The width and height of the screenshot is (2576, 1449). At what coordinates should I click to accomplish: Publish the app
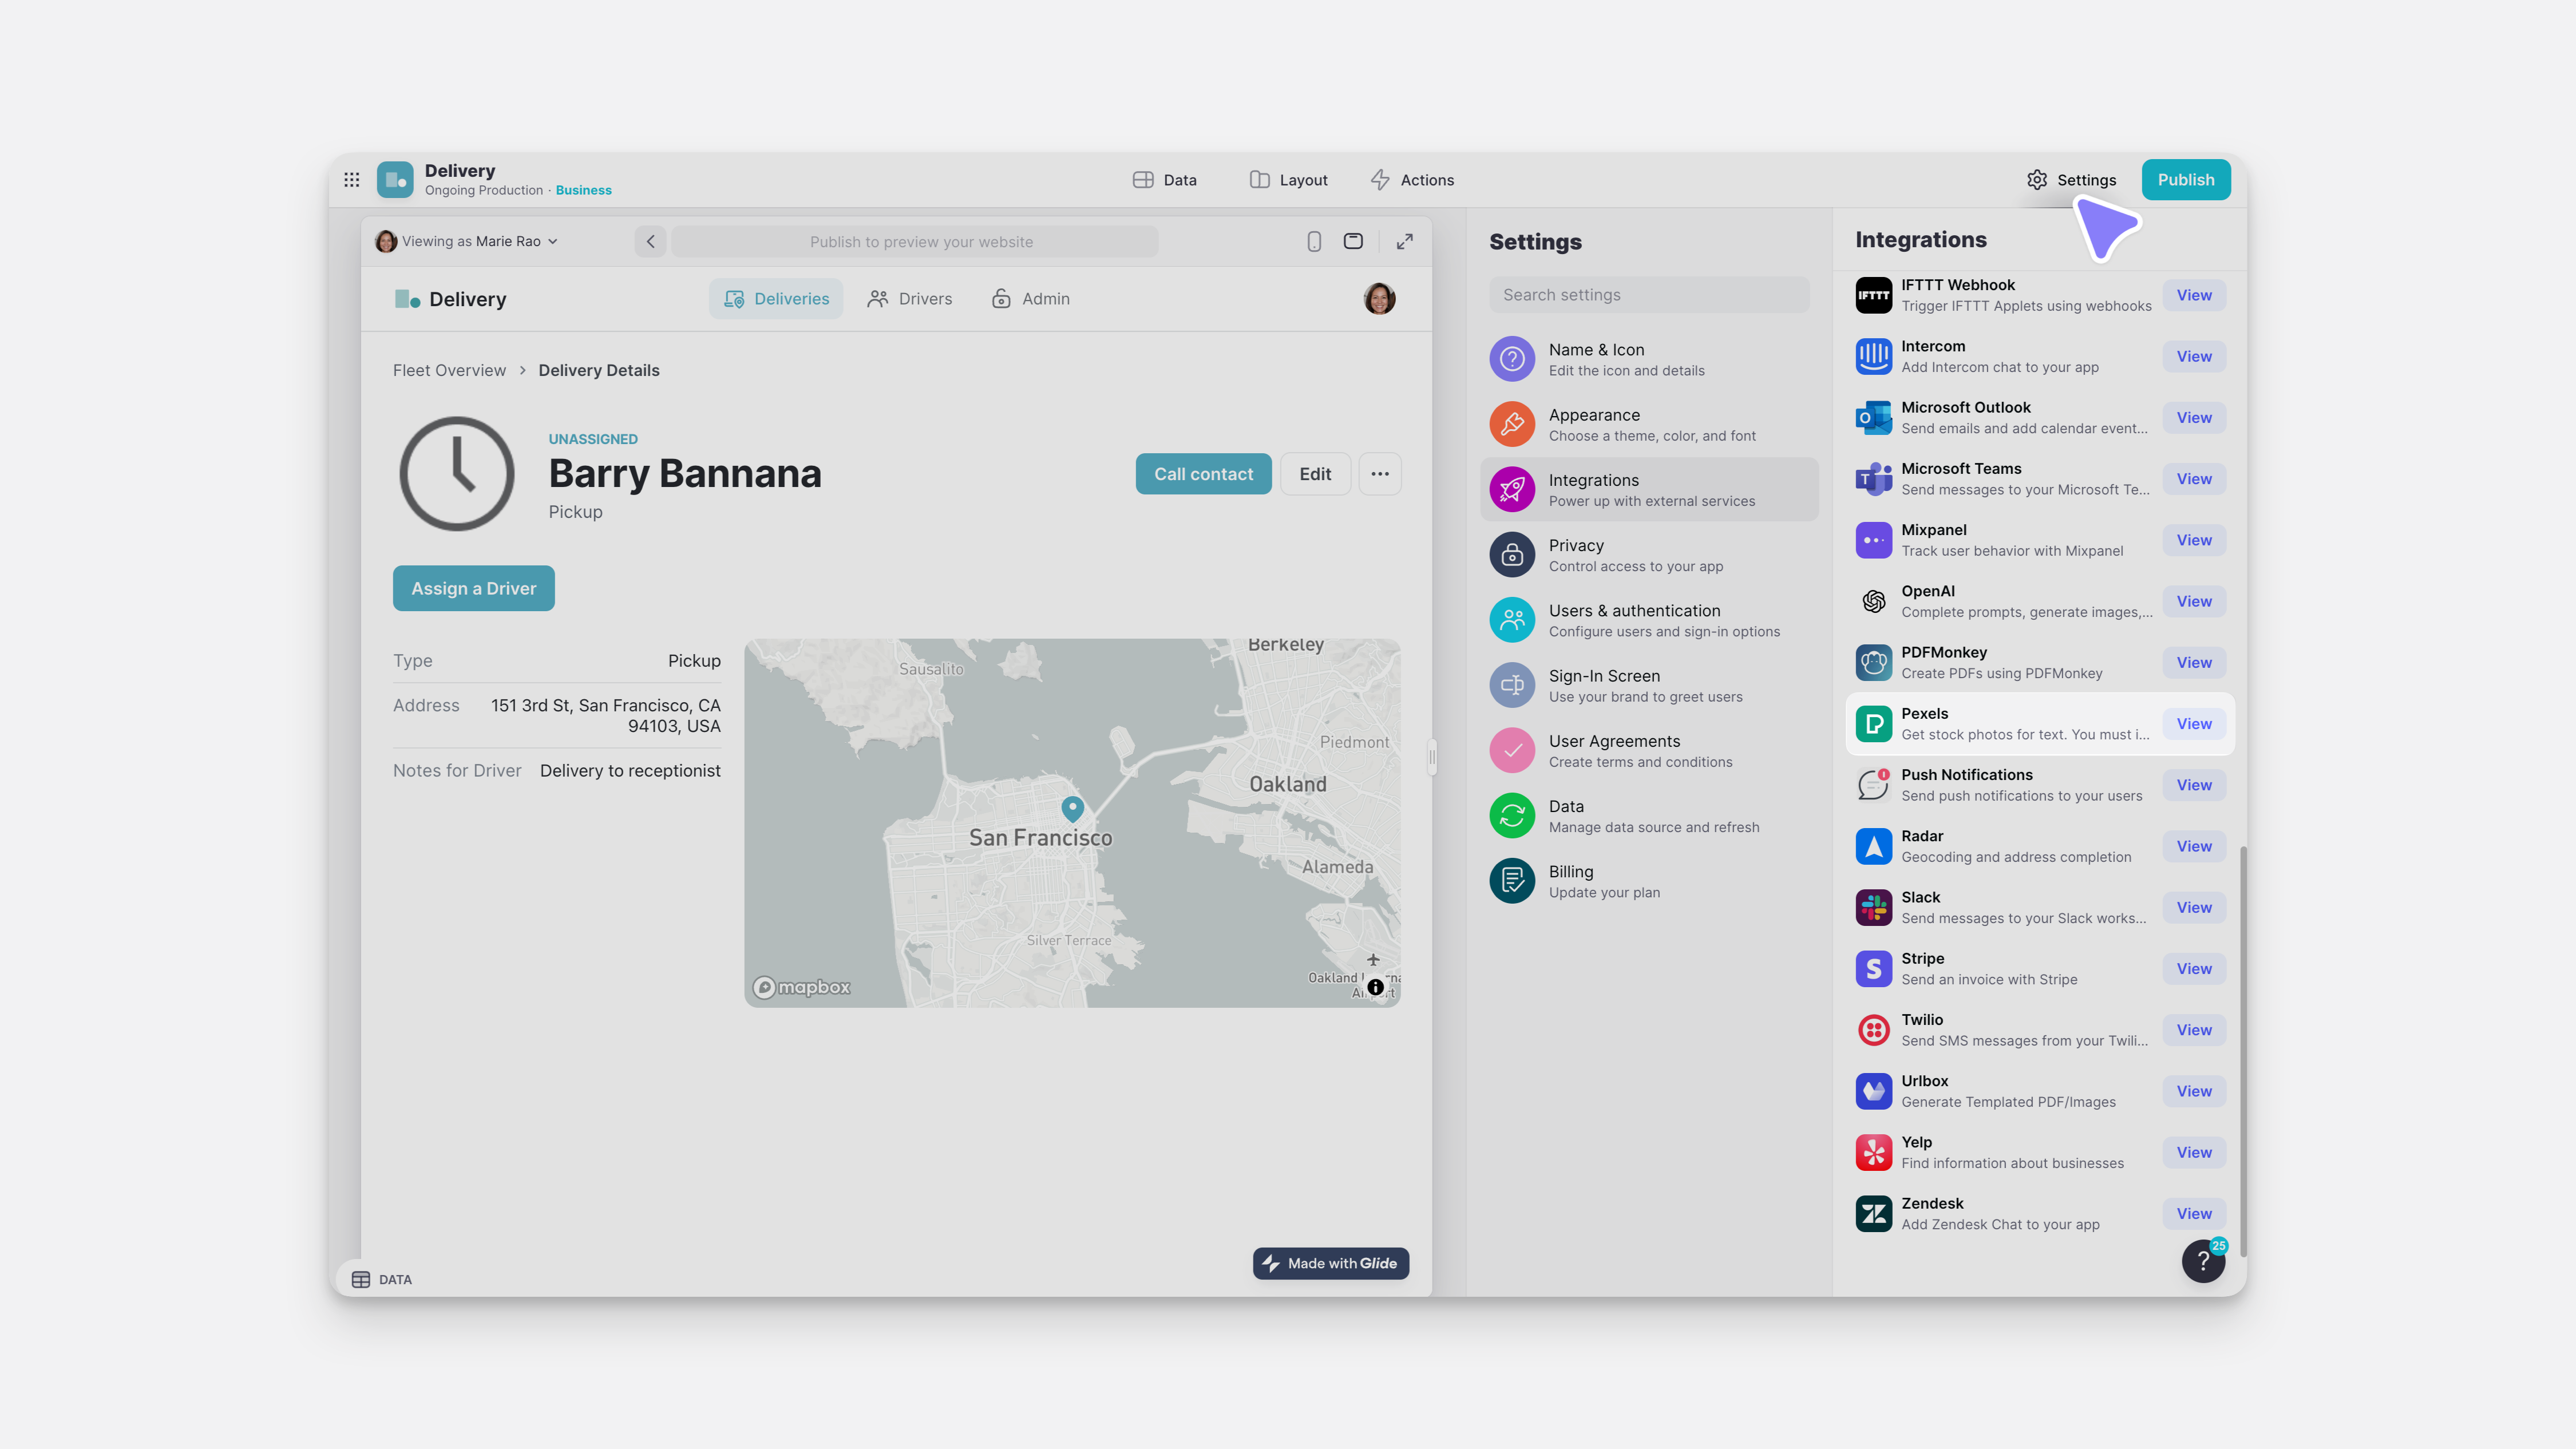[x=2185, y=180]
